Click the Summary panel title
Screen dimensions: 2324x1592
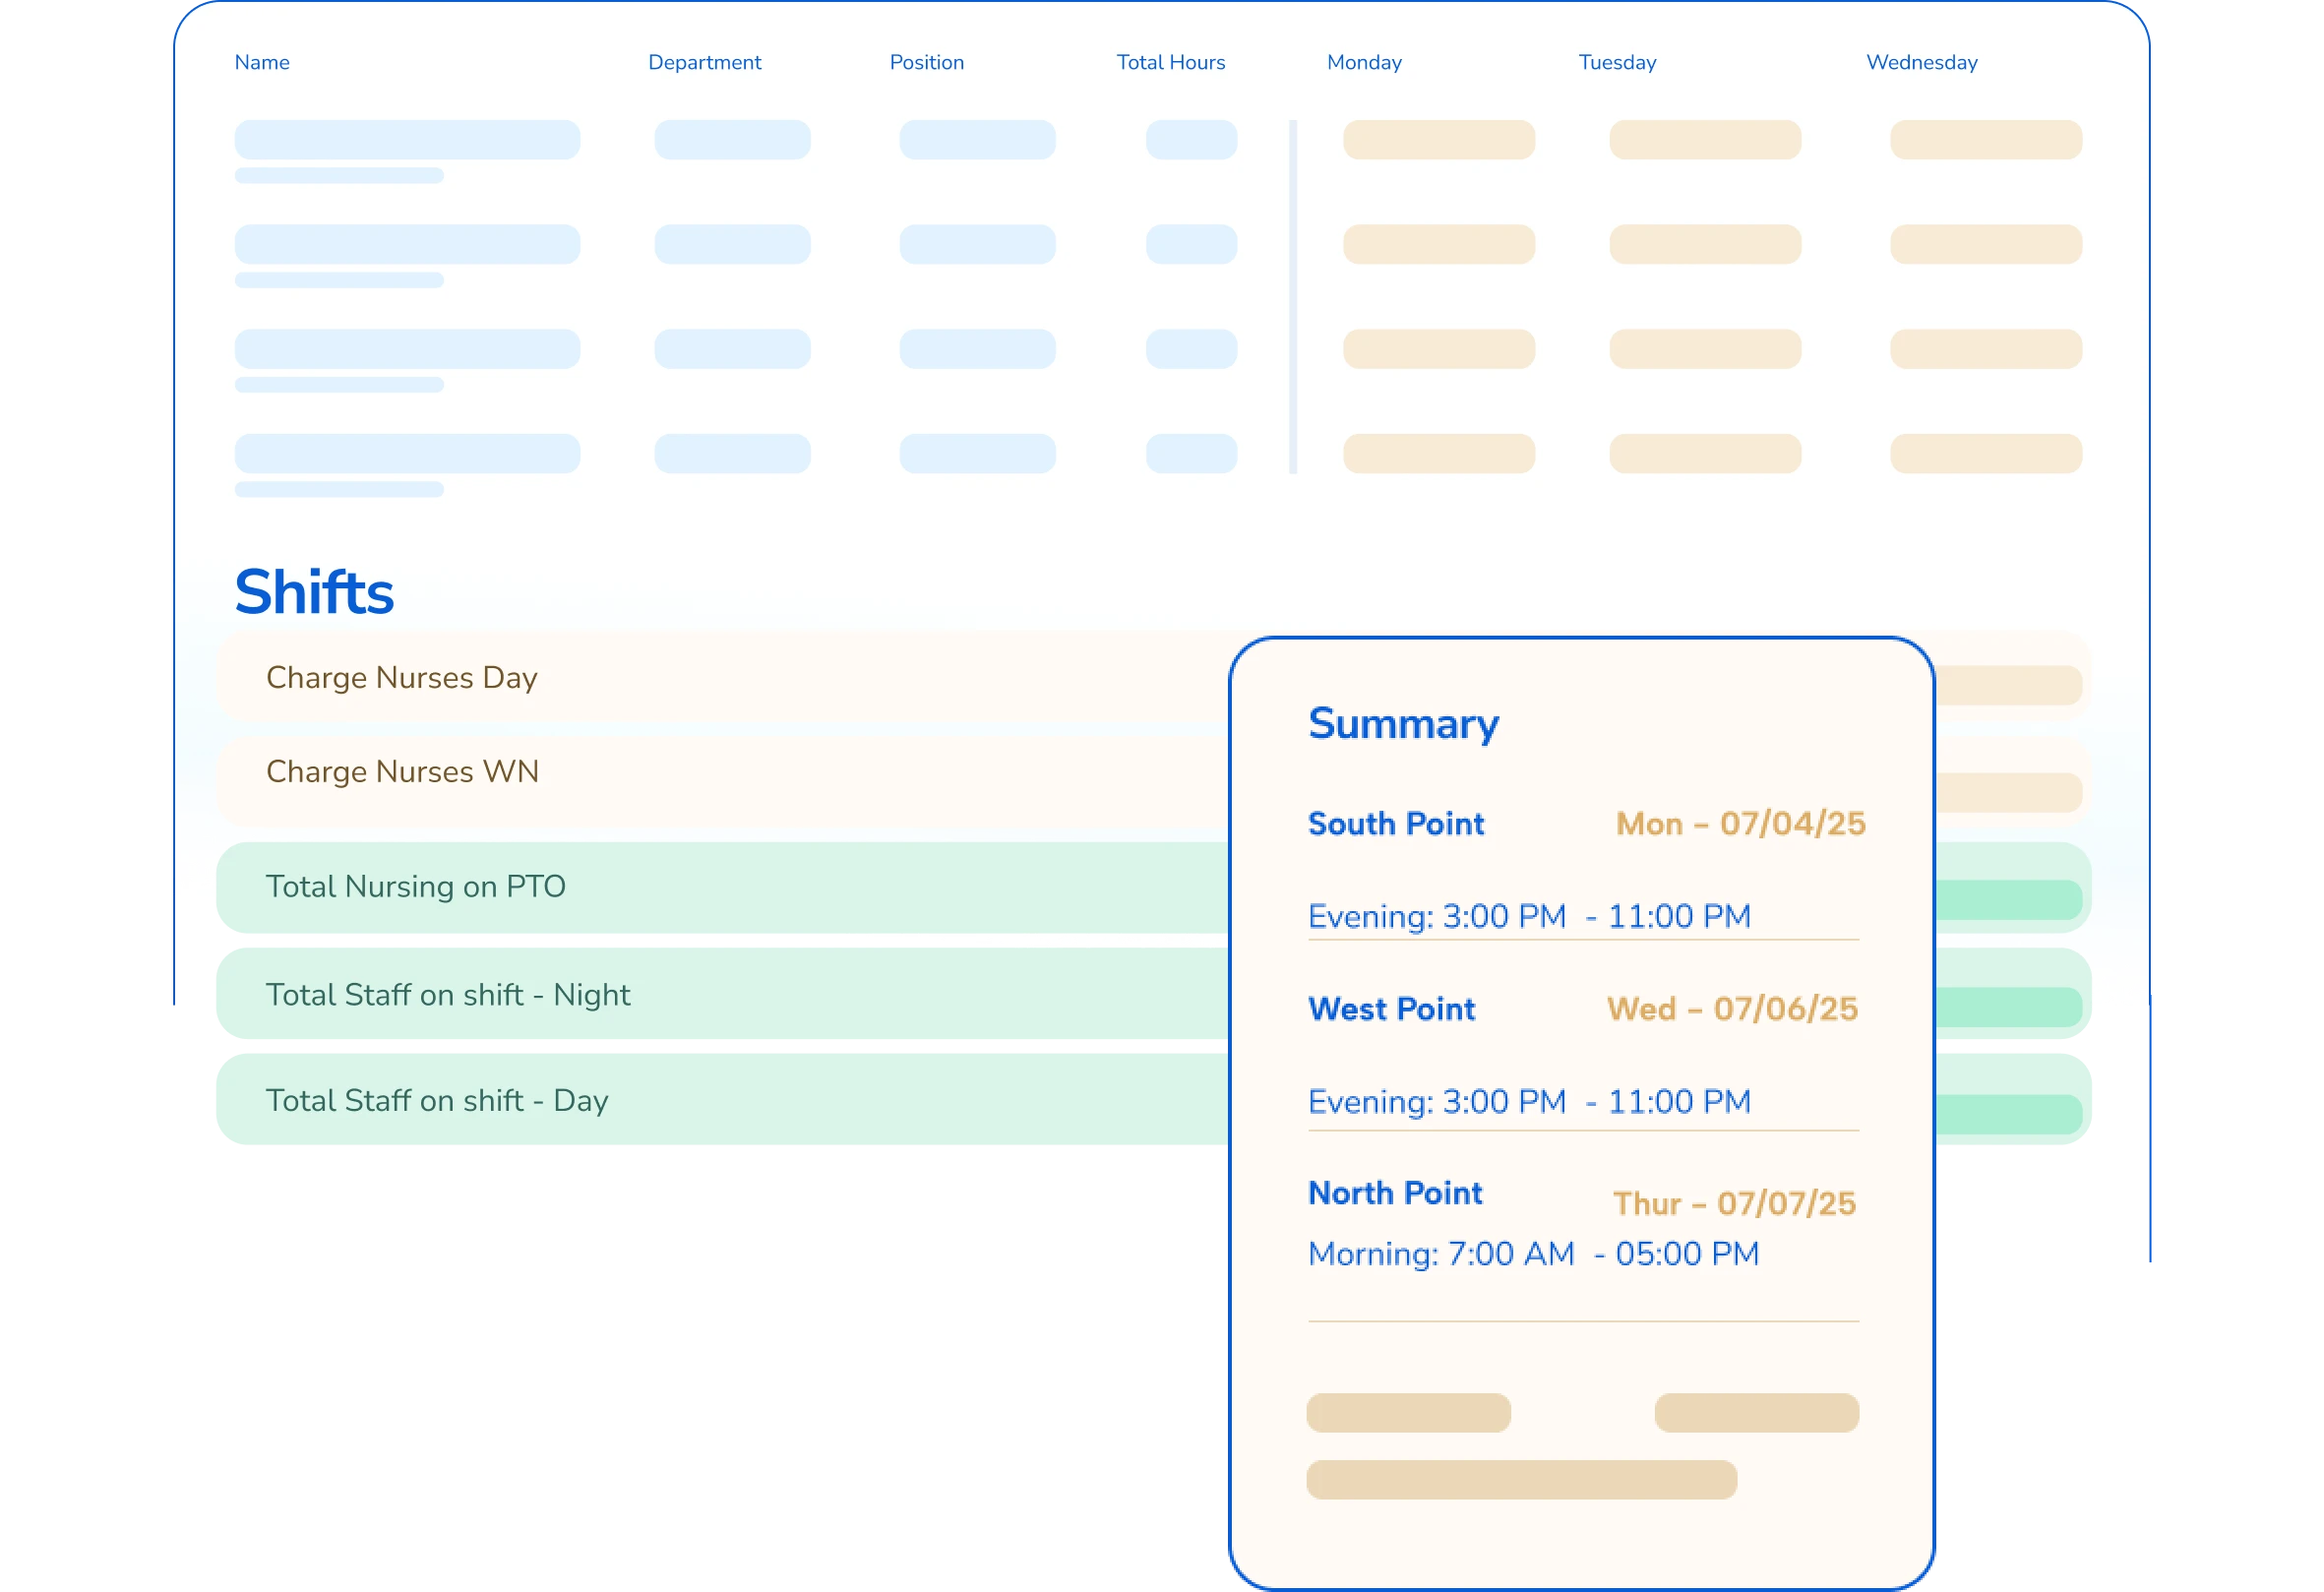[1403, 723]
